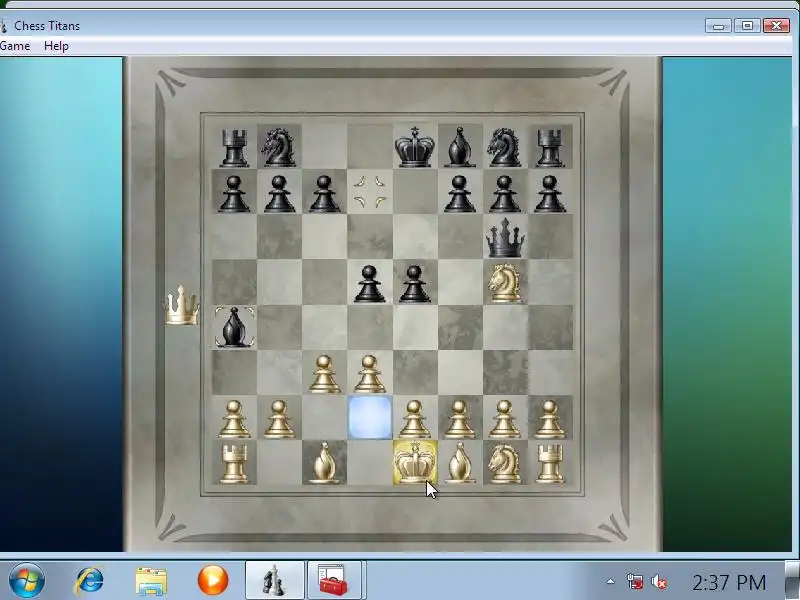Select the black pawn on c7
The height and width of the screenshot is (600, 800).
[x=324, y=194]
